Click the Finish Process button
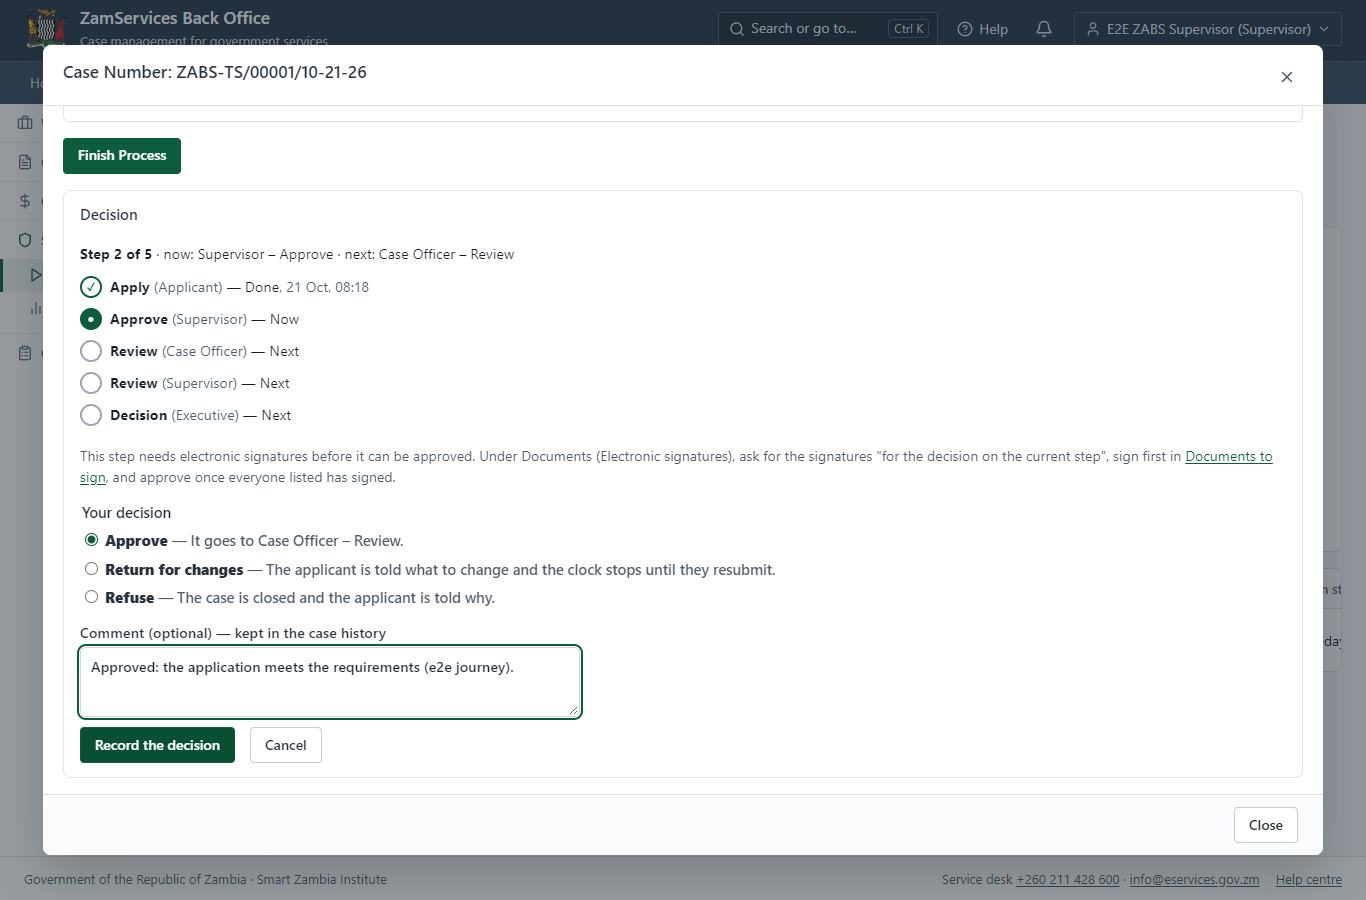 (x=122, y=156)
